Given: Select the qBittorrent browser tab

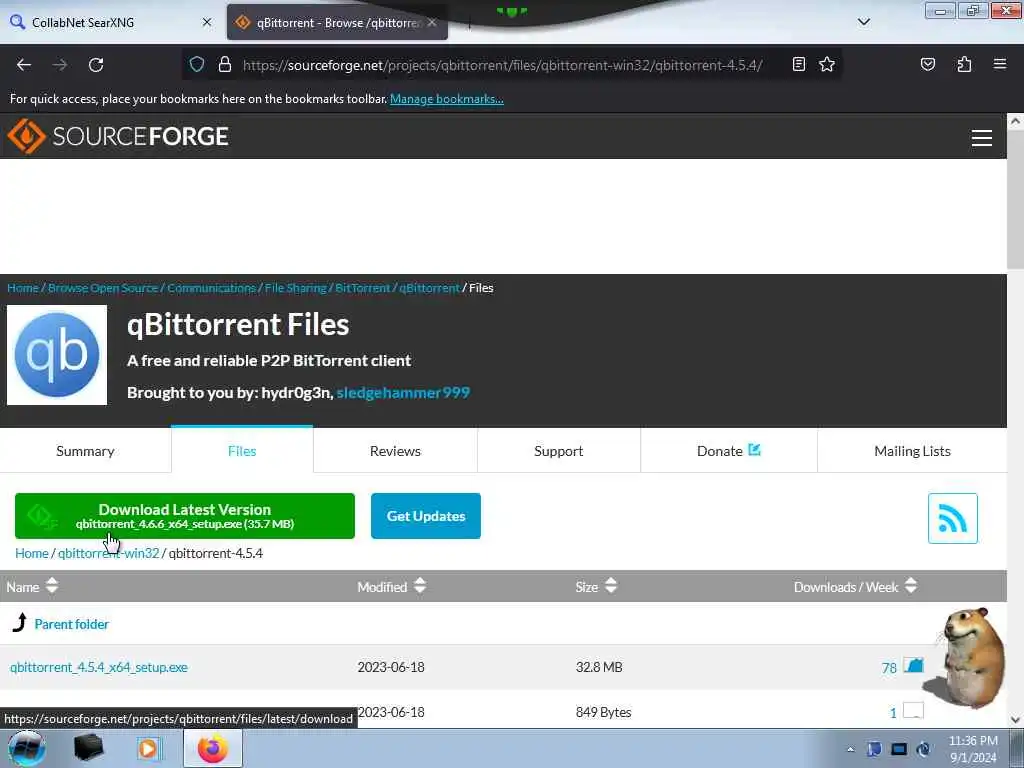Looking at the screenshot, I should (337, 22).
